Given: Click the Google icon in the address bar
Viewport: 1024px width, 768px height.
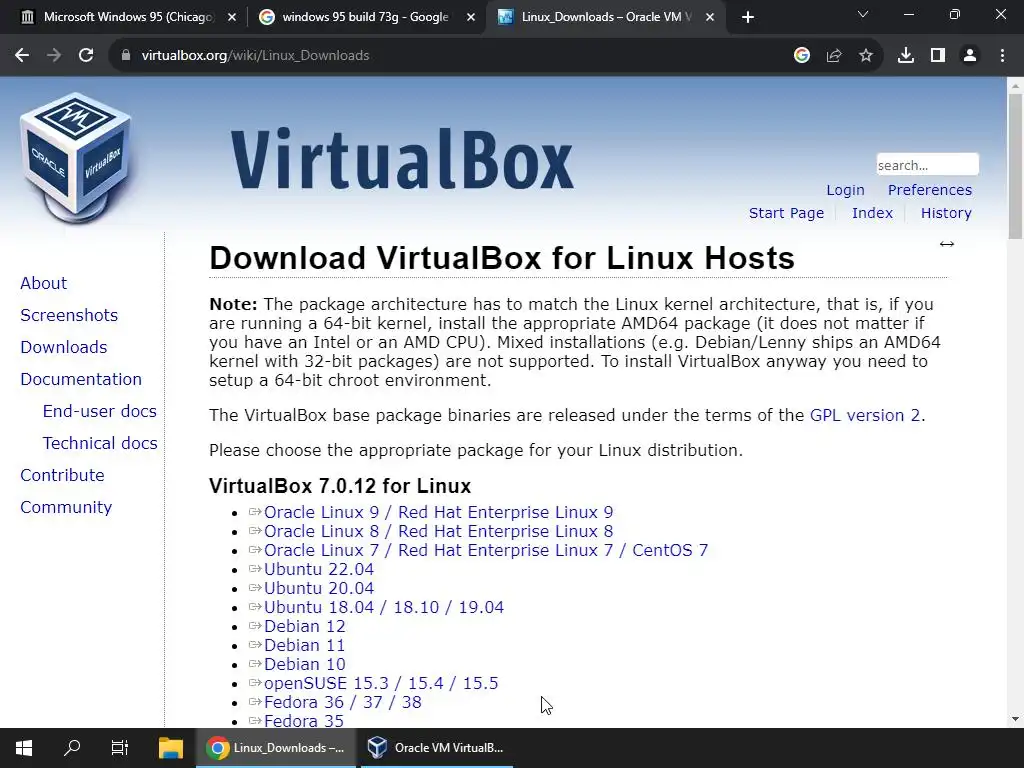Looking at the screenshot, I should click(x=802, y=56).
